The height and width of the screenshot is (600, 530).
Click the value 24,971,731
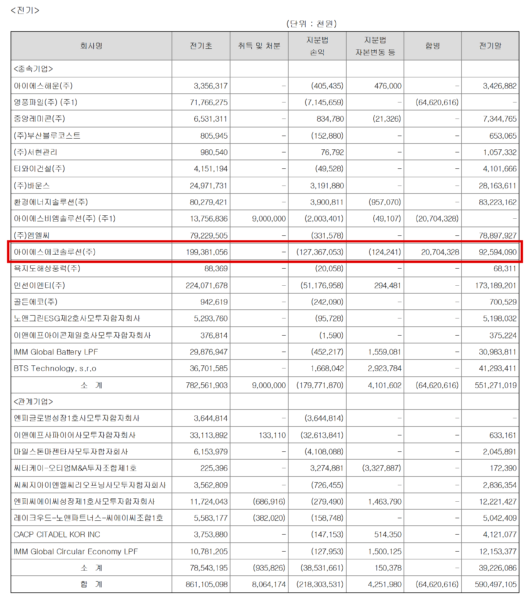pyautogui.click(x=209, y=186)
